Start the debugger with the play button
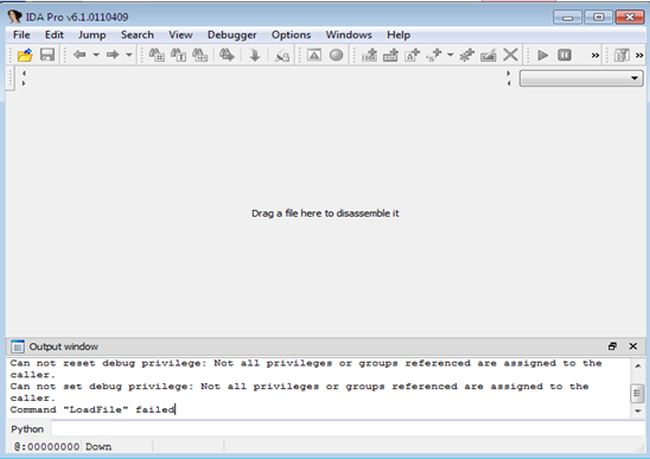Screen dimensions: 650x459 (x=542, y=55)
